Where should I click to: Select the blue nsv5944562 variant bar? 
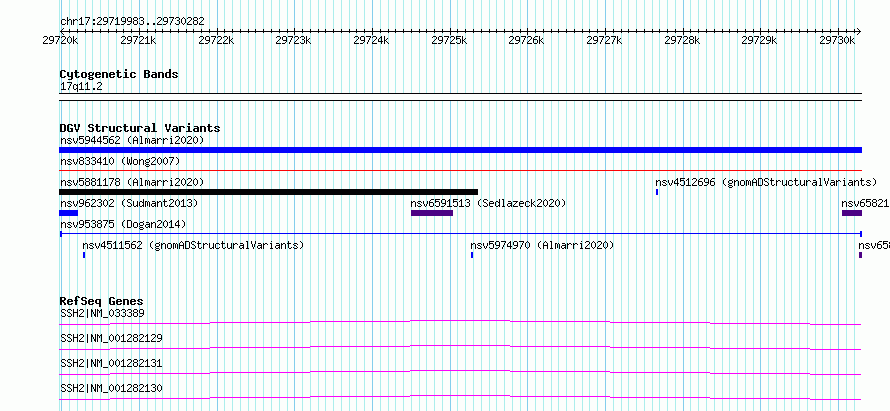(460, 150)
